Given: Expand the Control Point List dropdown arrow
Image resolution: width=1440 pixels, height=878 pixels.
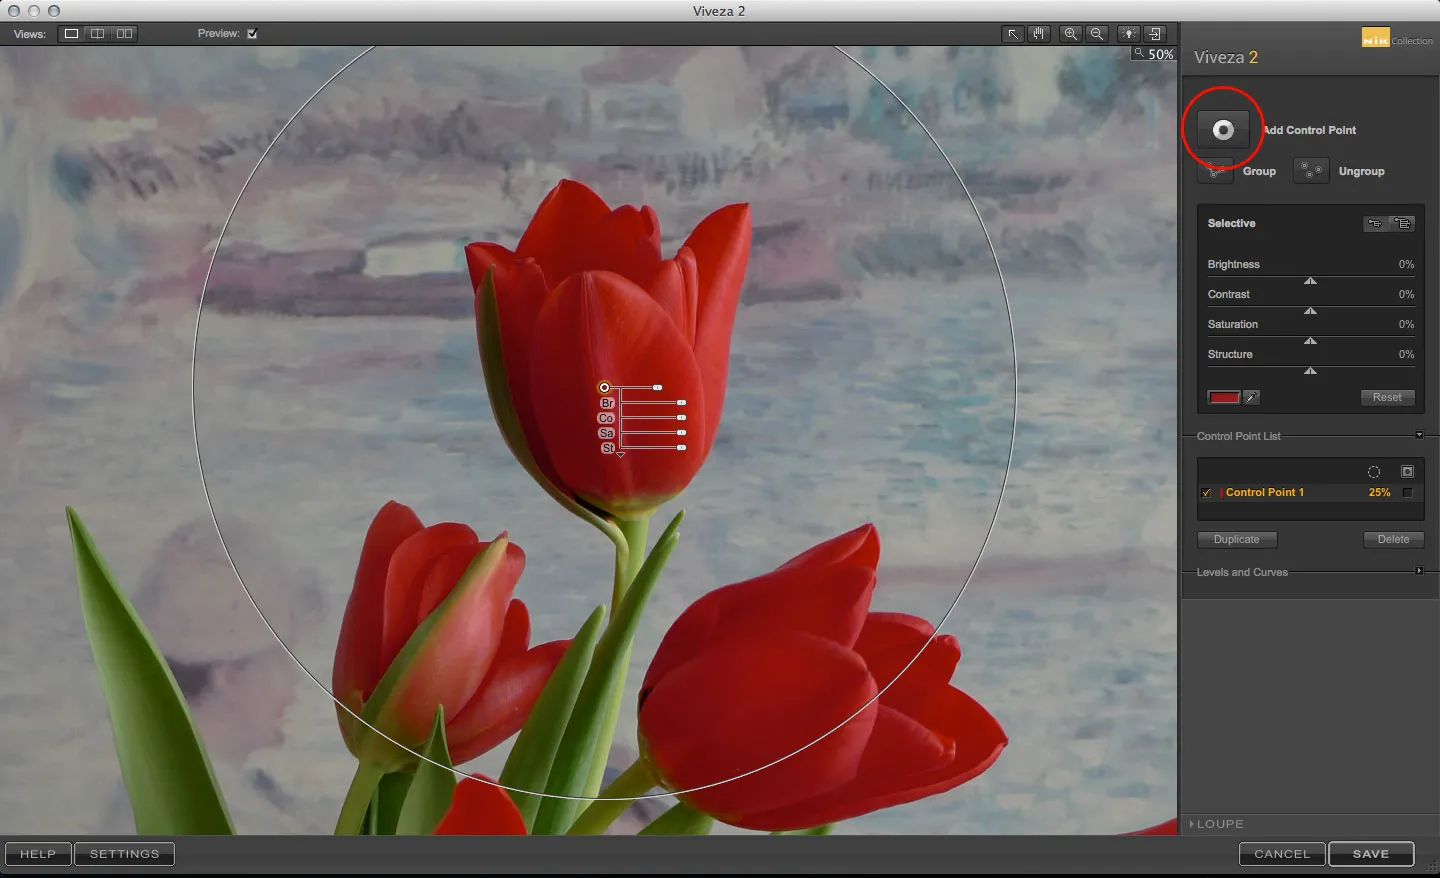Looking at the screenshot, I should tap(1419, 435).
